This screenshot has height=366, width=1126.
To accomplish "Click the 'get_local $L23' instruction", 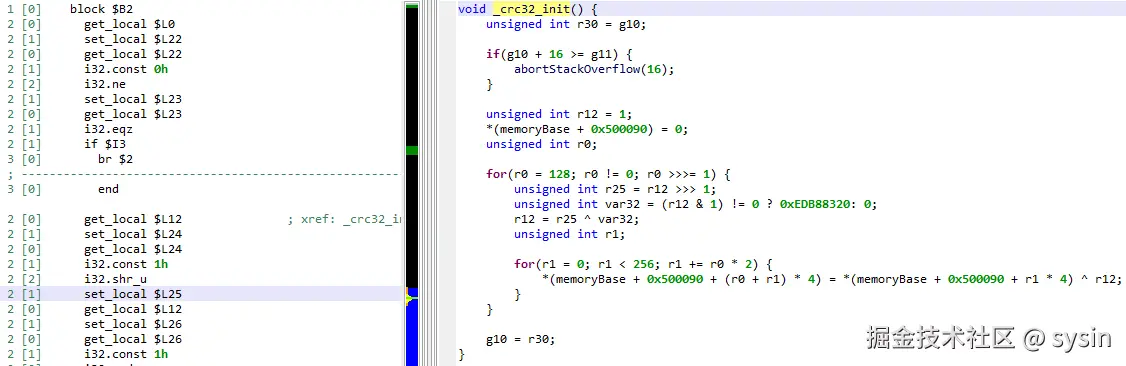I will pyautogui.click(x=133, y=114).
